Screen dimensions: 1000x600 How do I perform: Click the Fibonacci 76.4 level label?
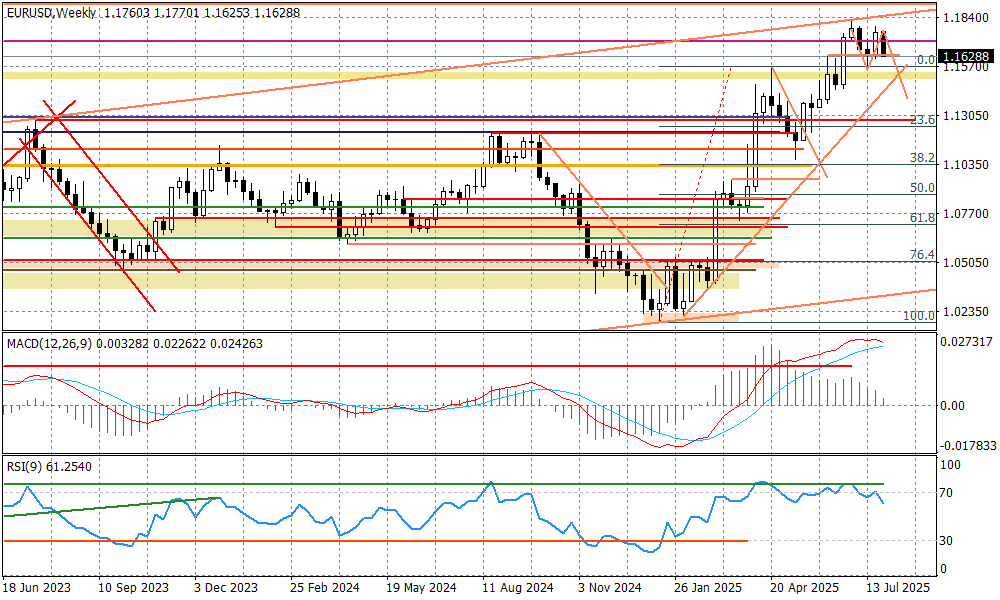point(922,255)
